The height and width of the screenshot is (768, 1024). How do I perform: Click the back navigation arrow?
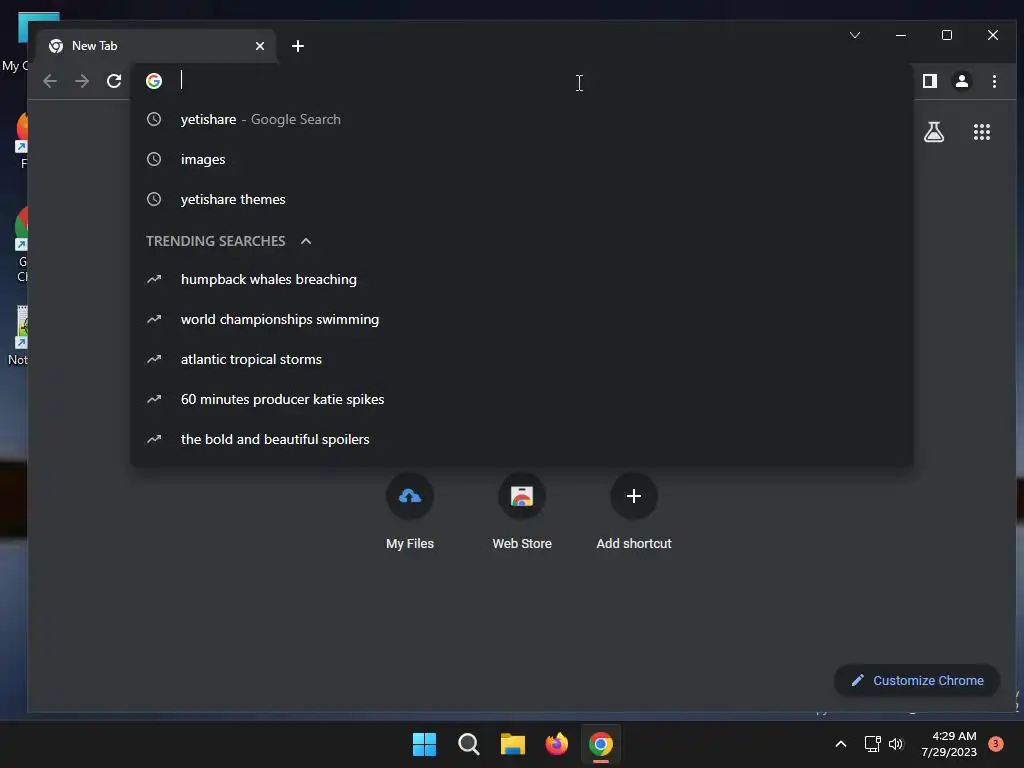click(x=50, y=81)
